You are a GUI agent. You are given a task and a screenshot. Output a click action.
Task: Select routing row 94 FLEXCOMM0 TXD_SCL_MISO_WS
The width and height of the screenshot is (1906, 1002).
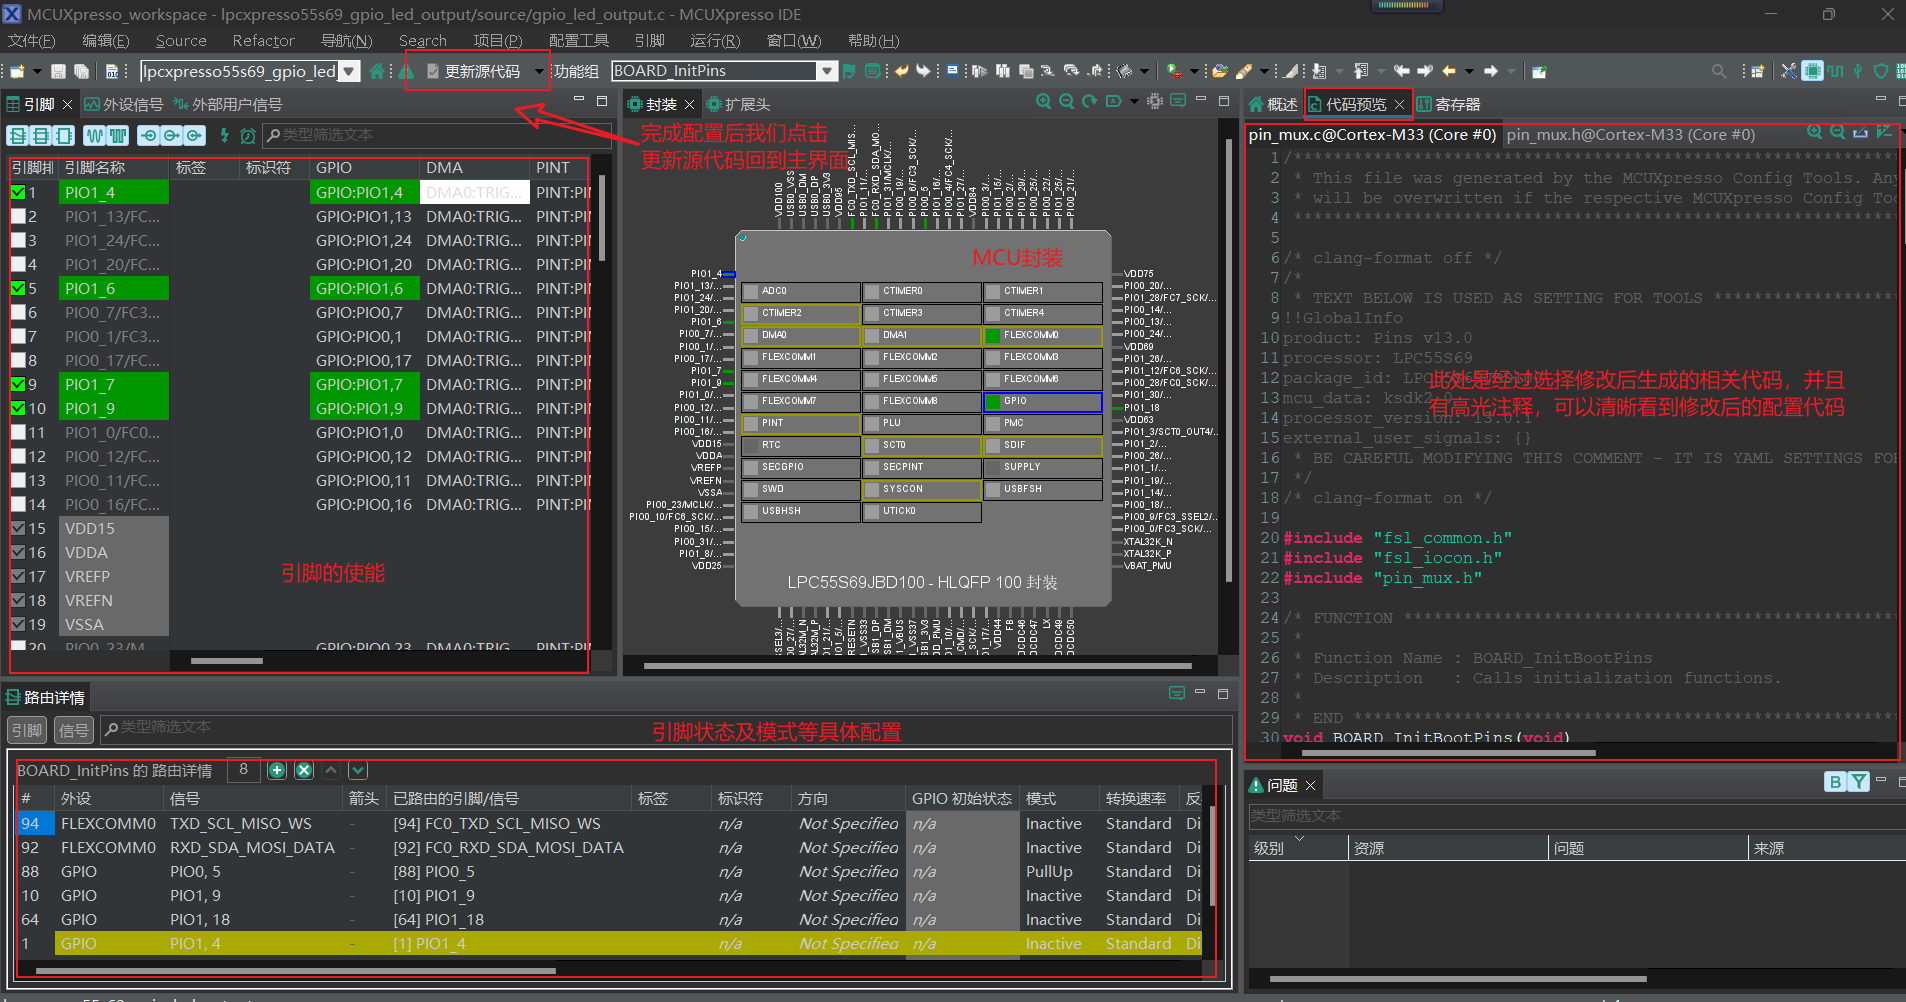click(x=610, y=823)
